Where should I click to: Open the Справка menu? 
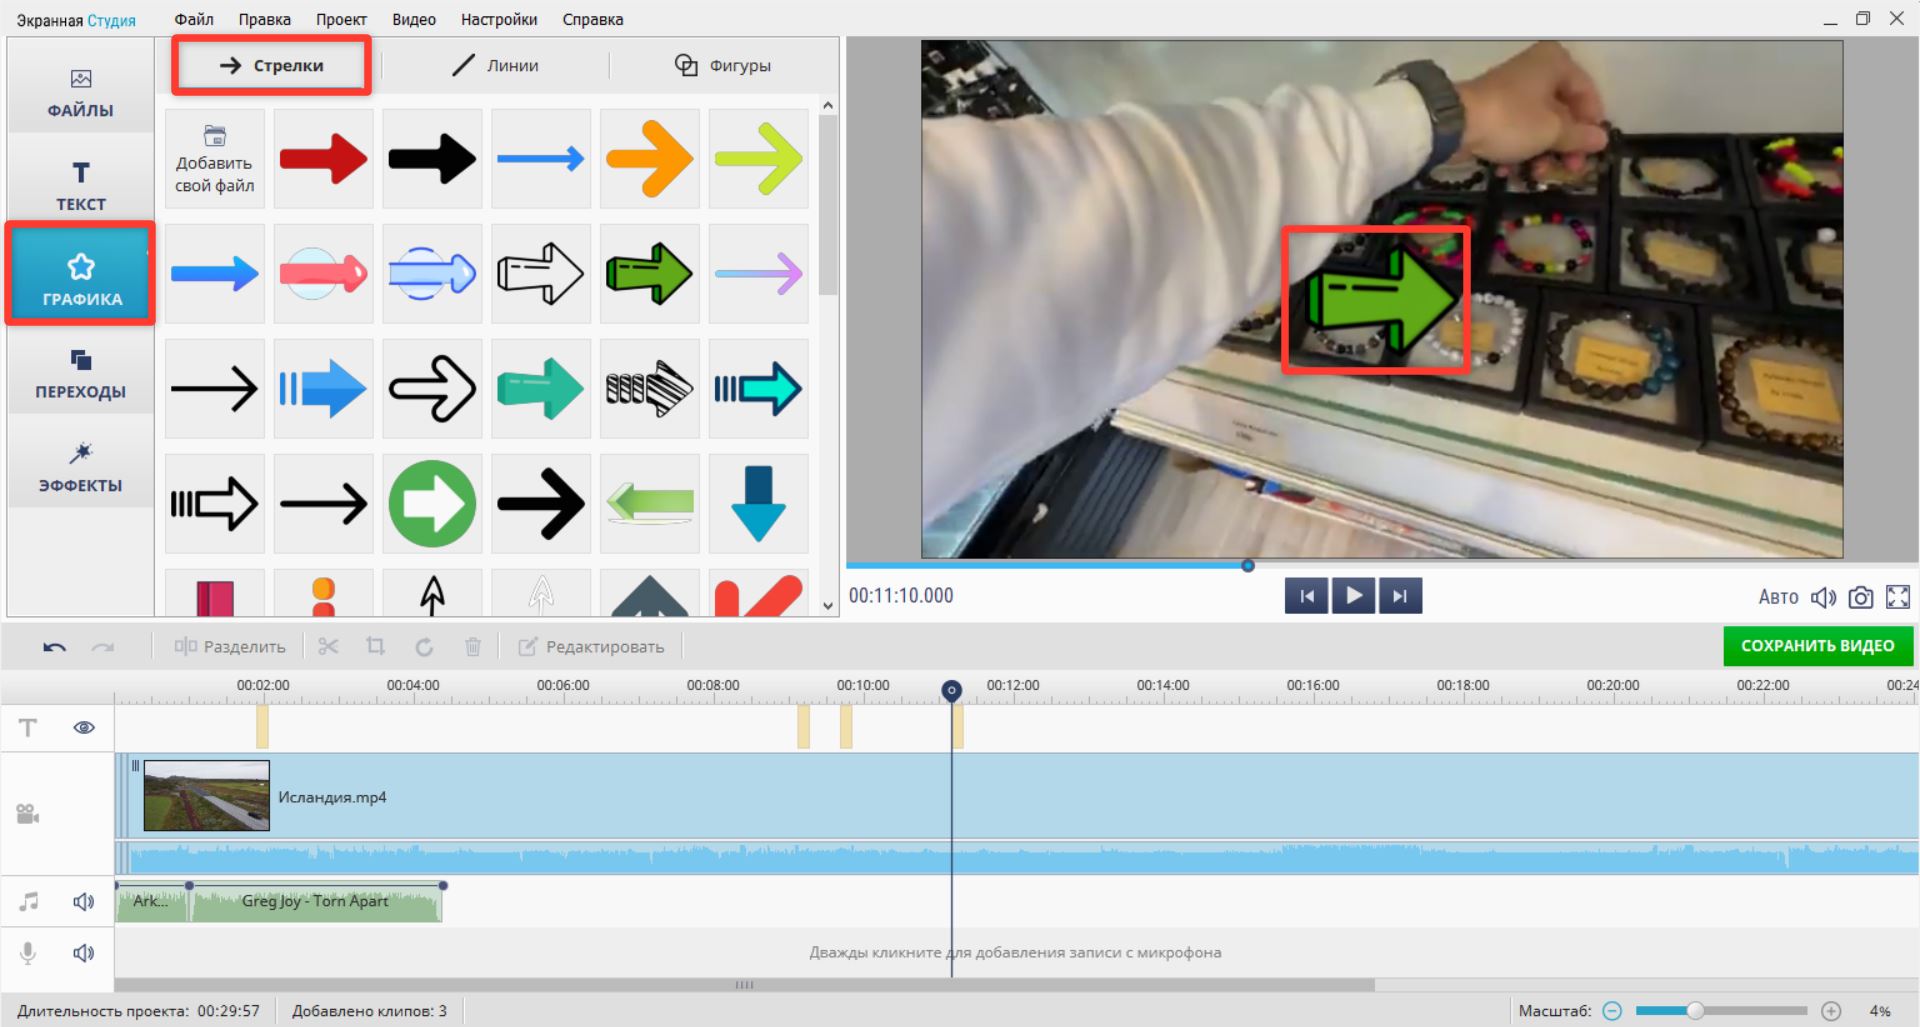593,19
